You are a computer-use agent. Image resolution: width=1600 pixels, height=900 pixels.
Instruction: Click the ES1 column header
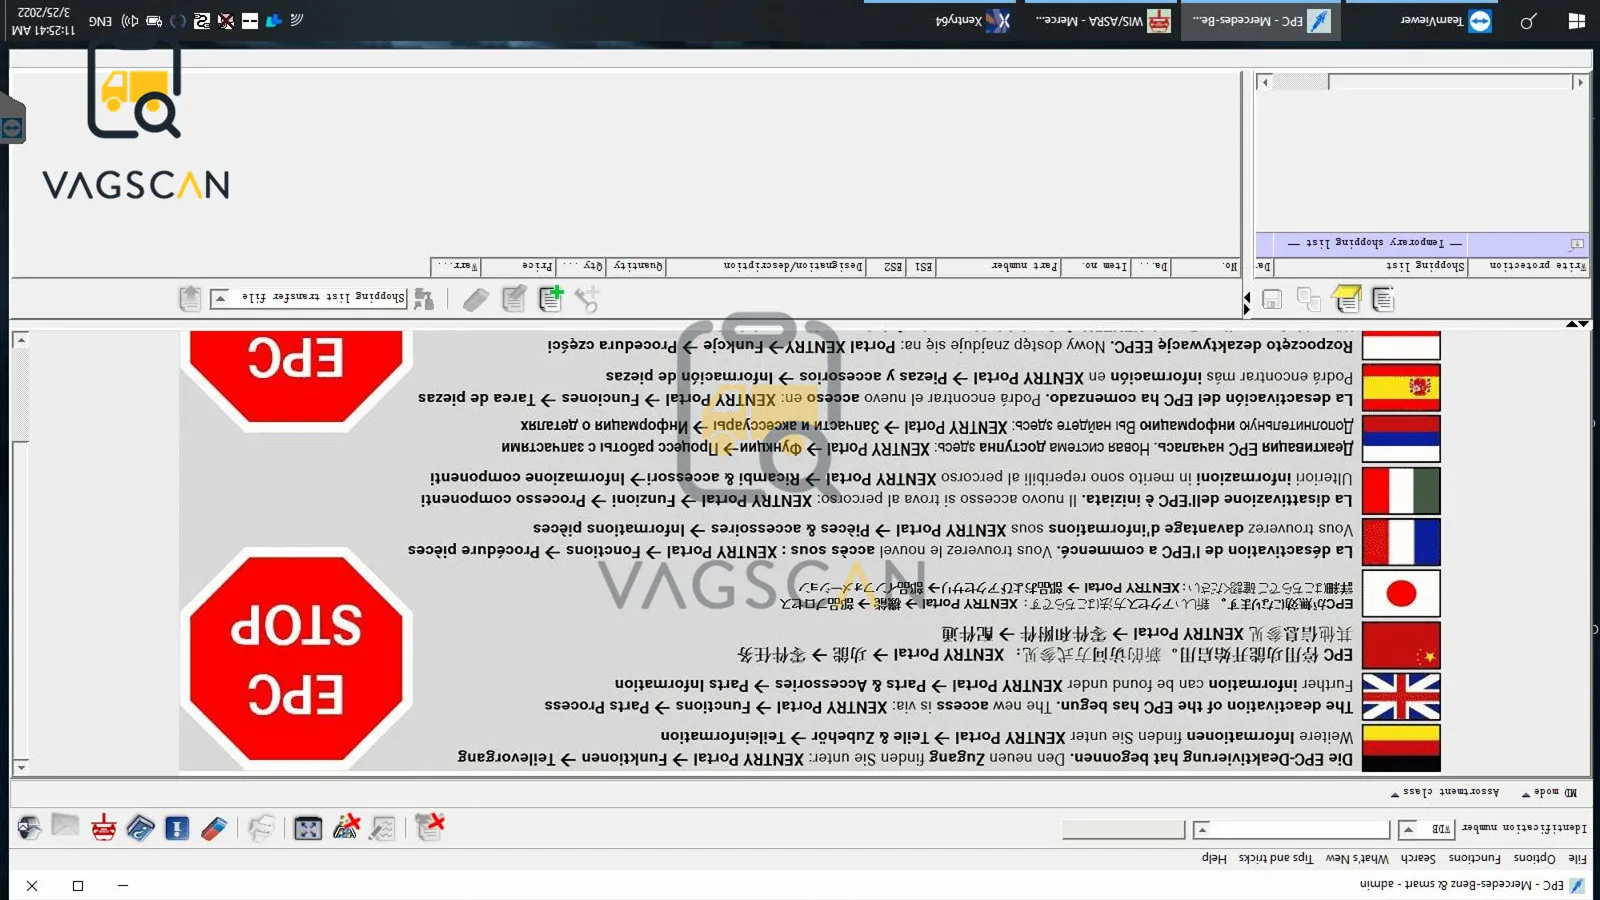[923, 266]
